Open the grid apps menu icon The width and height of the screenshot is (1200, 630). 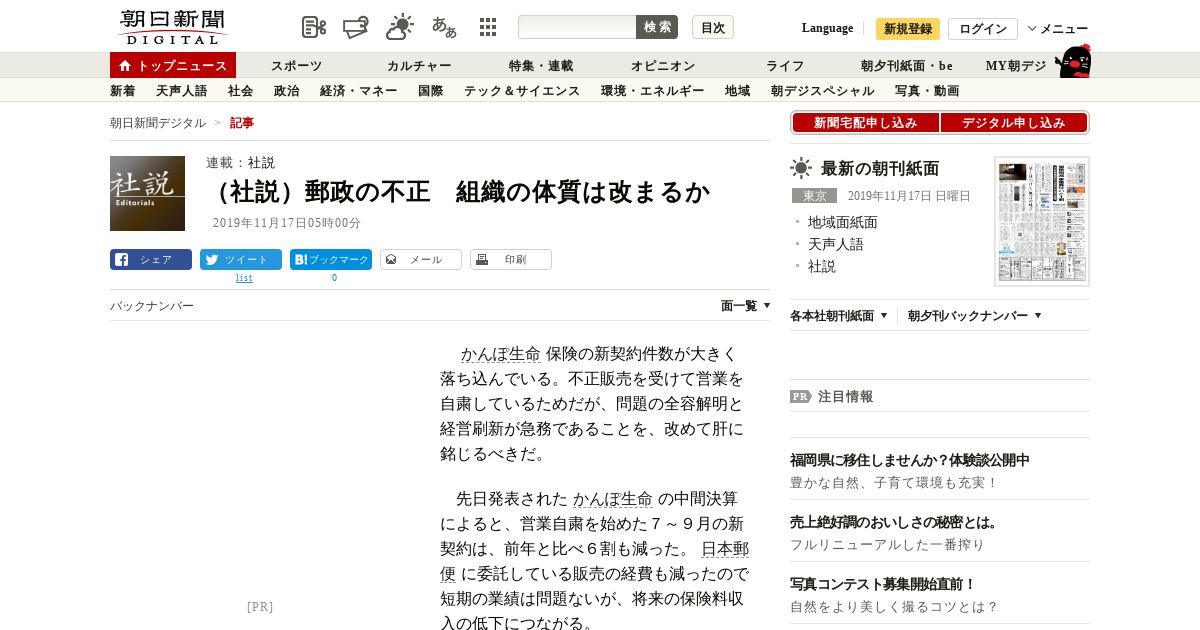[x=488, y=27]
